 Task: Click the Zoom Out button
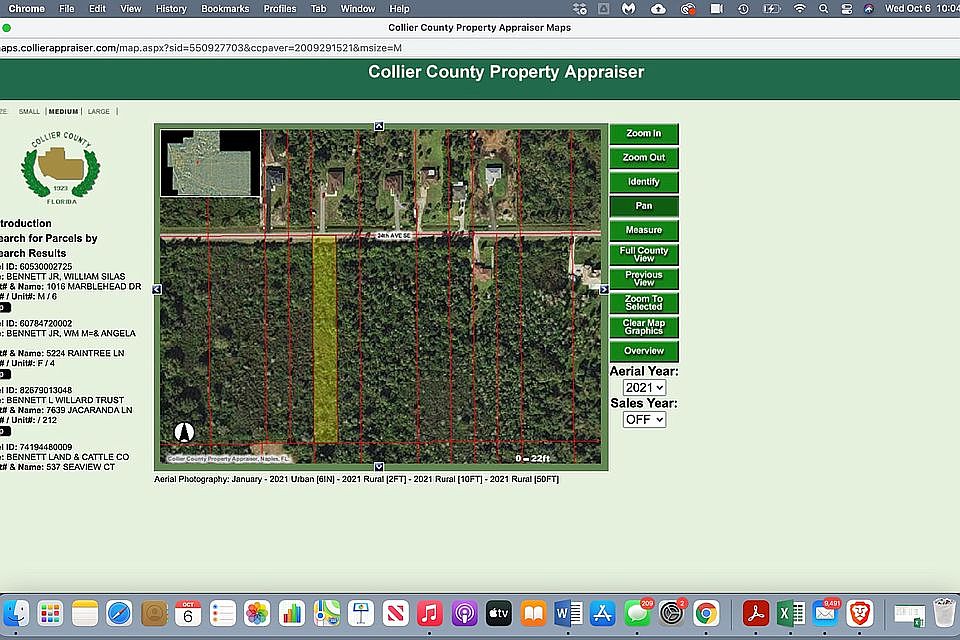643,157
